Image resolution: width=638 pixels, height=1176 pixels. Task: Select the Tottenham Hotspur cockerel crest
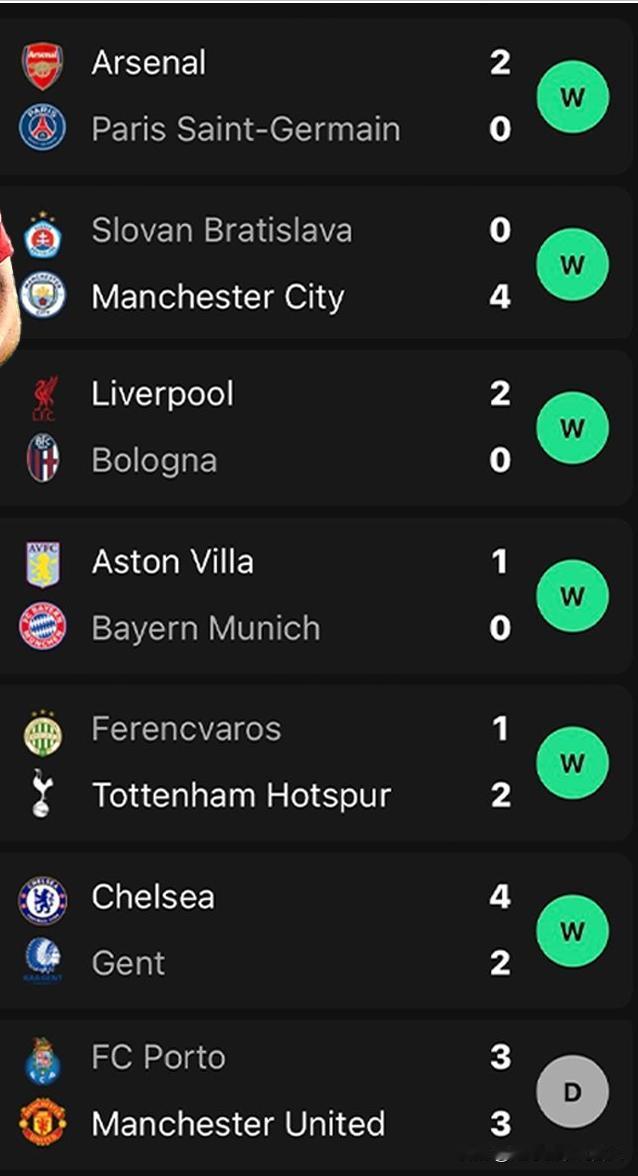pyautogui.click(x=42, y=793)
